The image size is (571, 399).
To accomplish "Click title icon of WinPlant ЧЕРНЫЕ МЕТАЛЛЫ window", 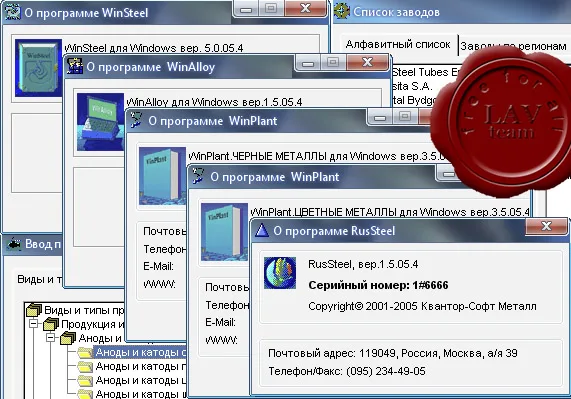I will [136, 120].
